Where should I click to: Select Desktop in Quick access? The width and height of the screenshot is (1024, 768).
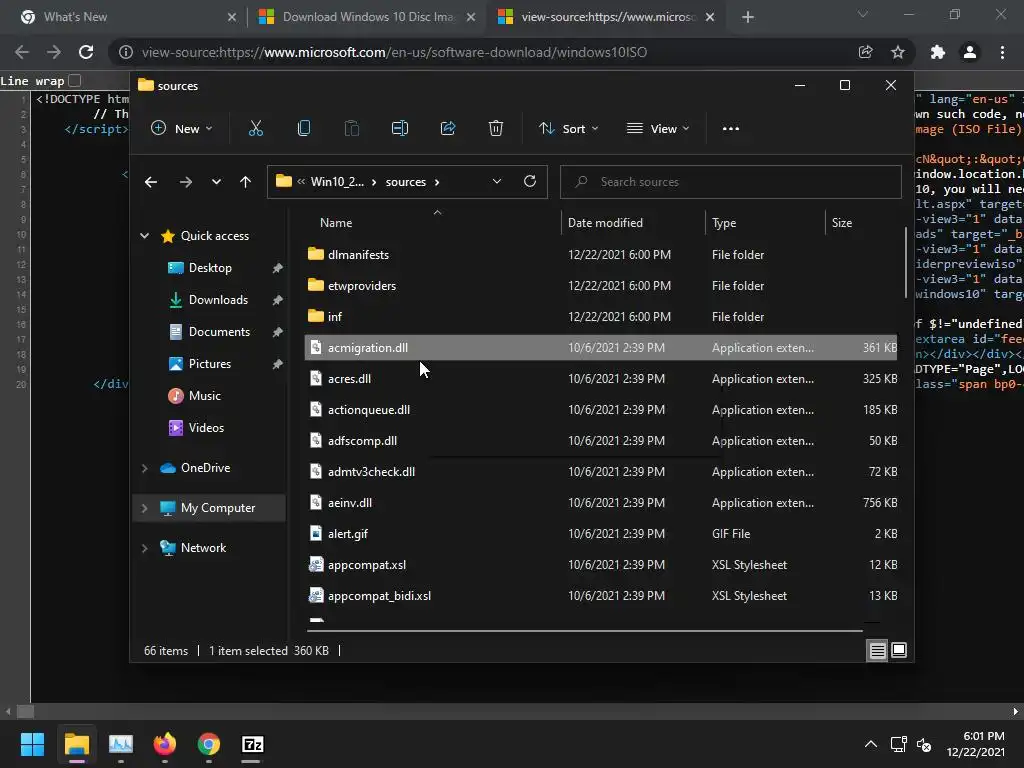[x=210, y=268]
